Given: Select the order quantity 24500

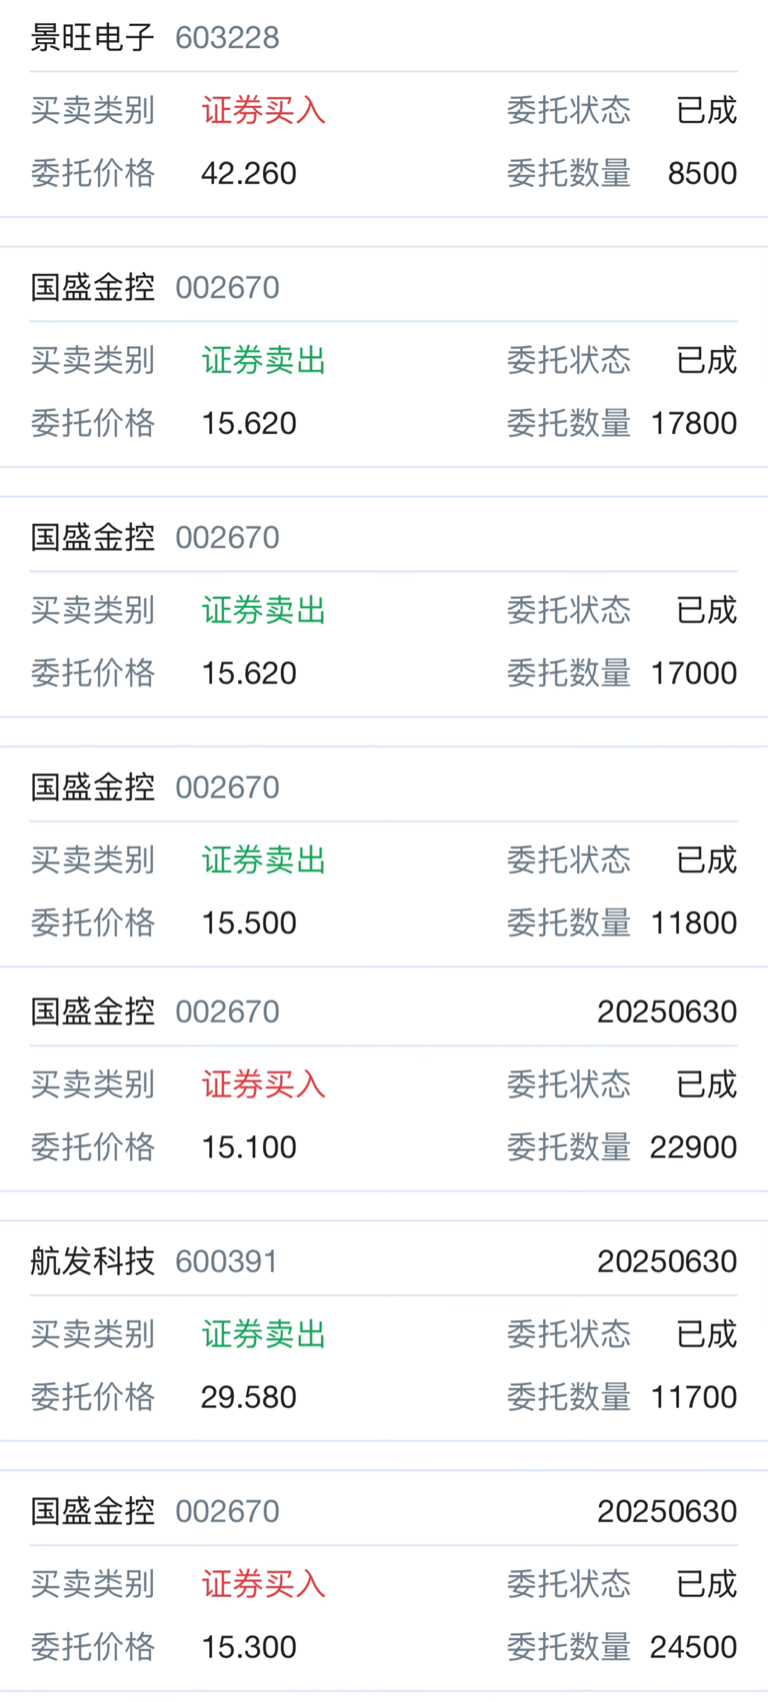Looking at the screenshot, I should (693, 1647).
